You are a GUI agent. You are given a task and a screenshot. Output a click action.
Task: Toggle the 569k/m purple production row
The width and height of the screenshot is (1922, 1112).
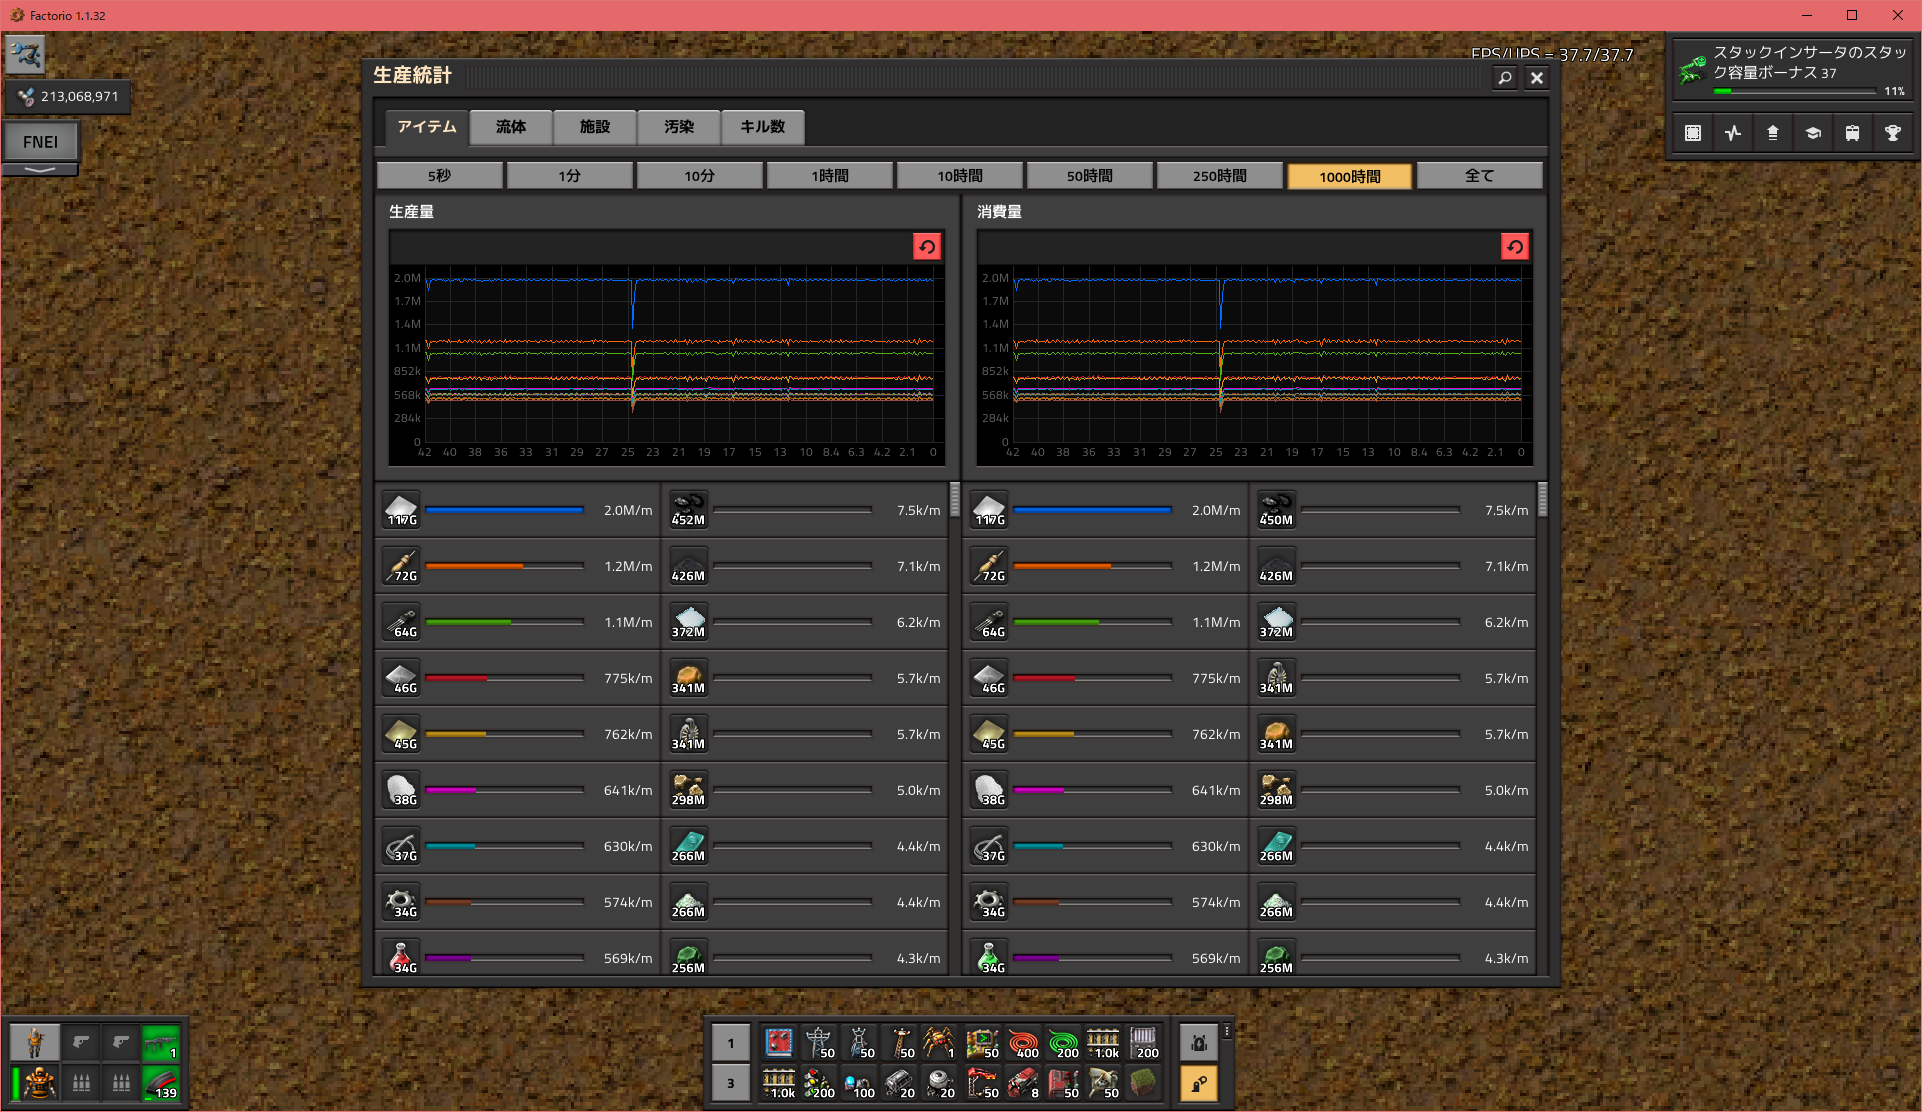[x=518, y=955]
